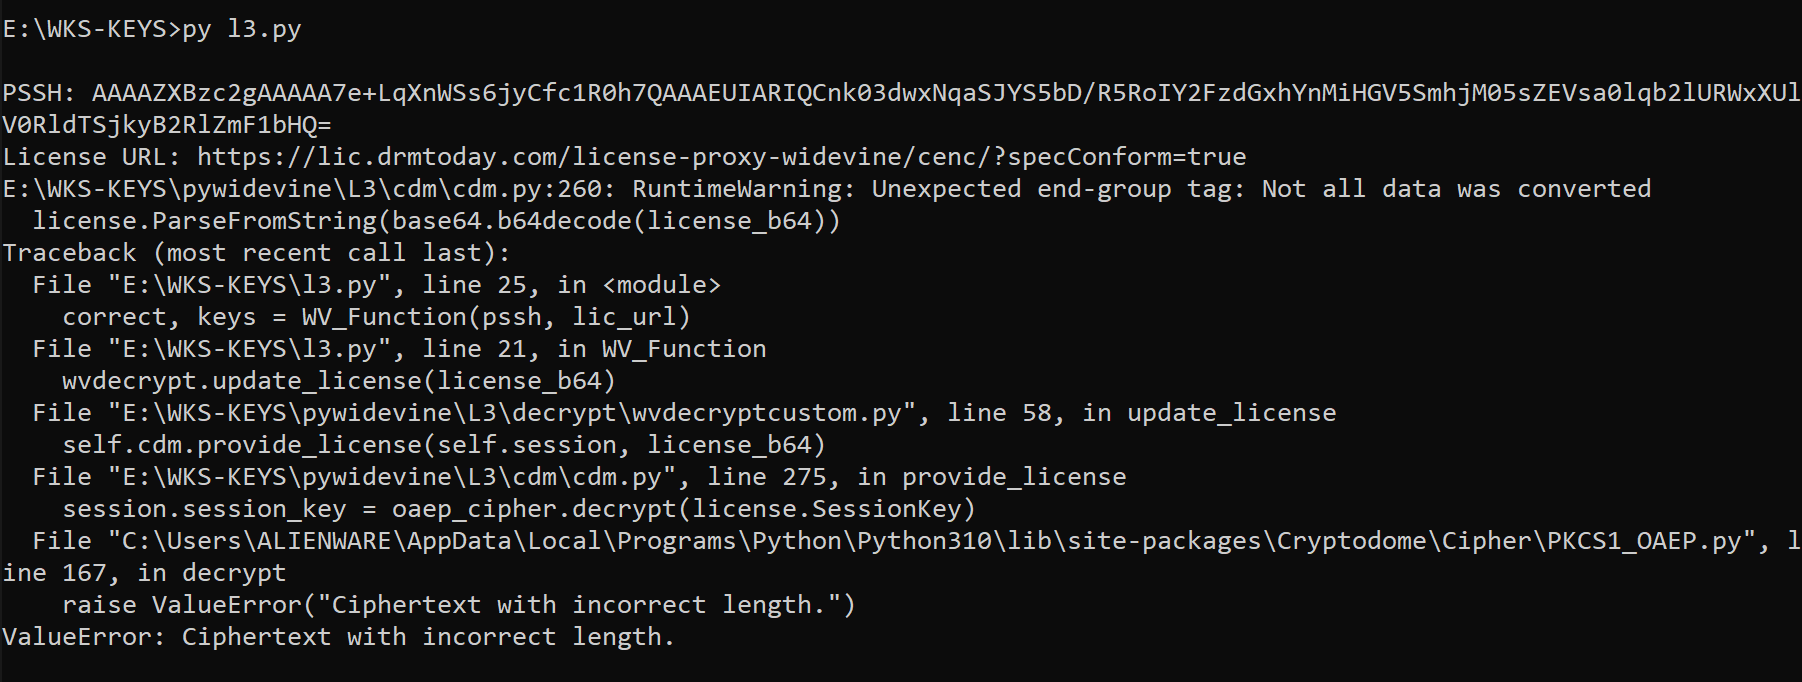Click the final ValueError error message
The height and width of the screenshot is (682, 1802).
tap(338, 637)
